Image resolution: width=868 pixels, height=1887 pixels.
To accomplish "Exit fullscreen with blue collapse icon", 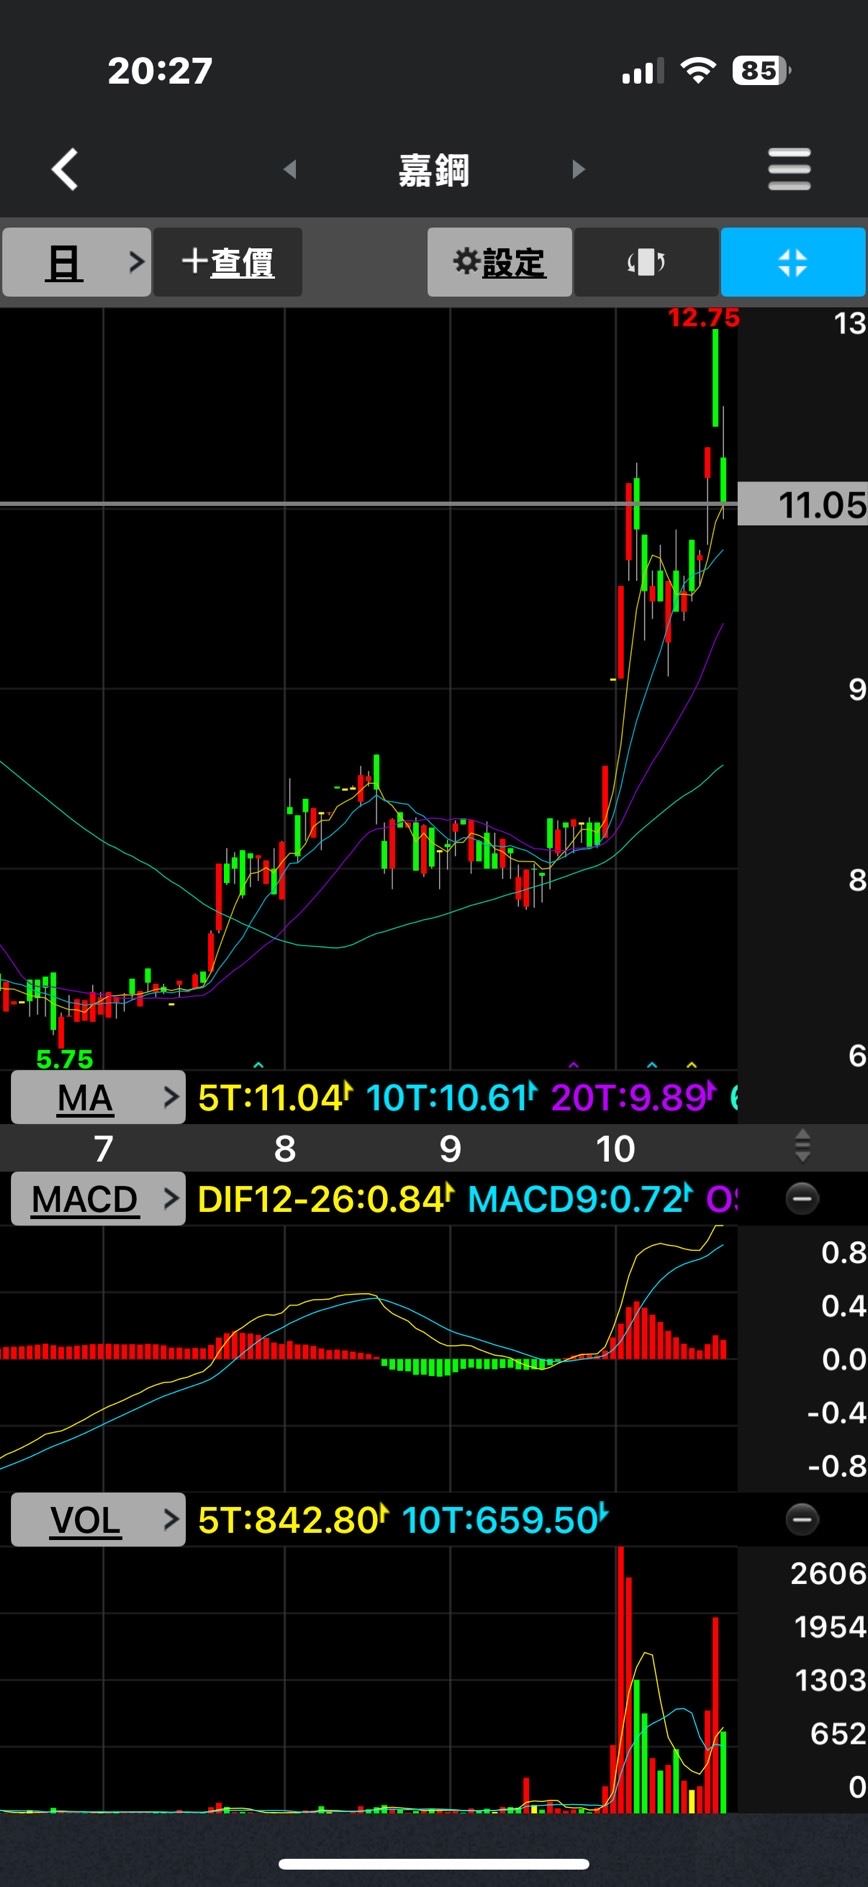I will (x=793, y=262).
